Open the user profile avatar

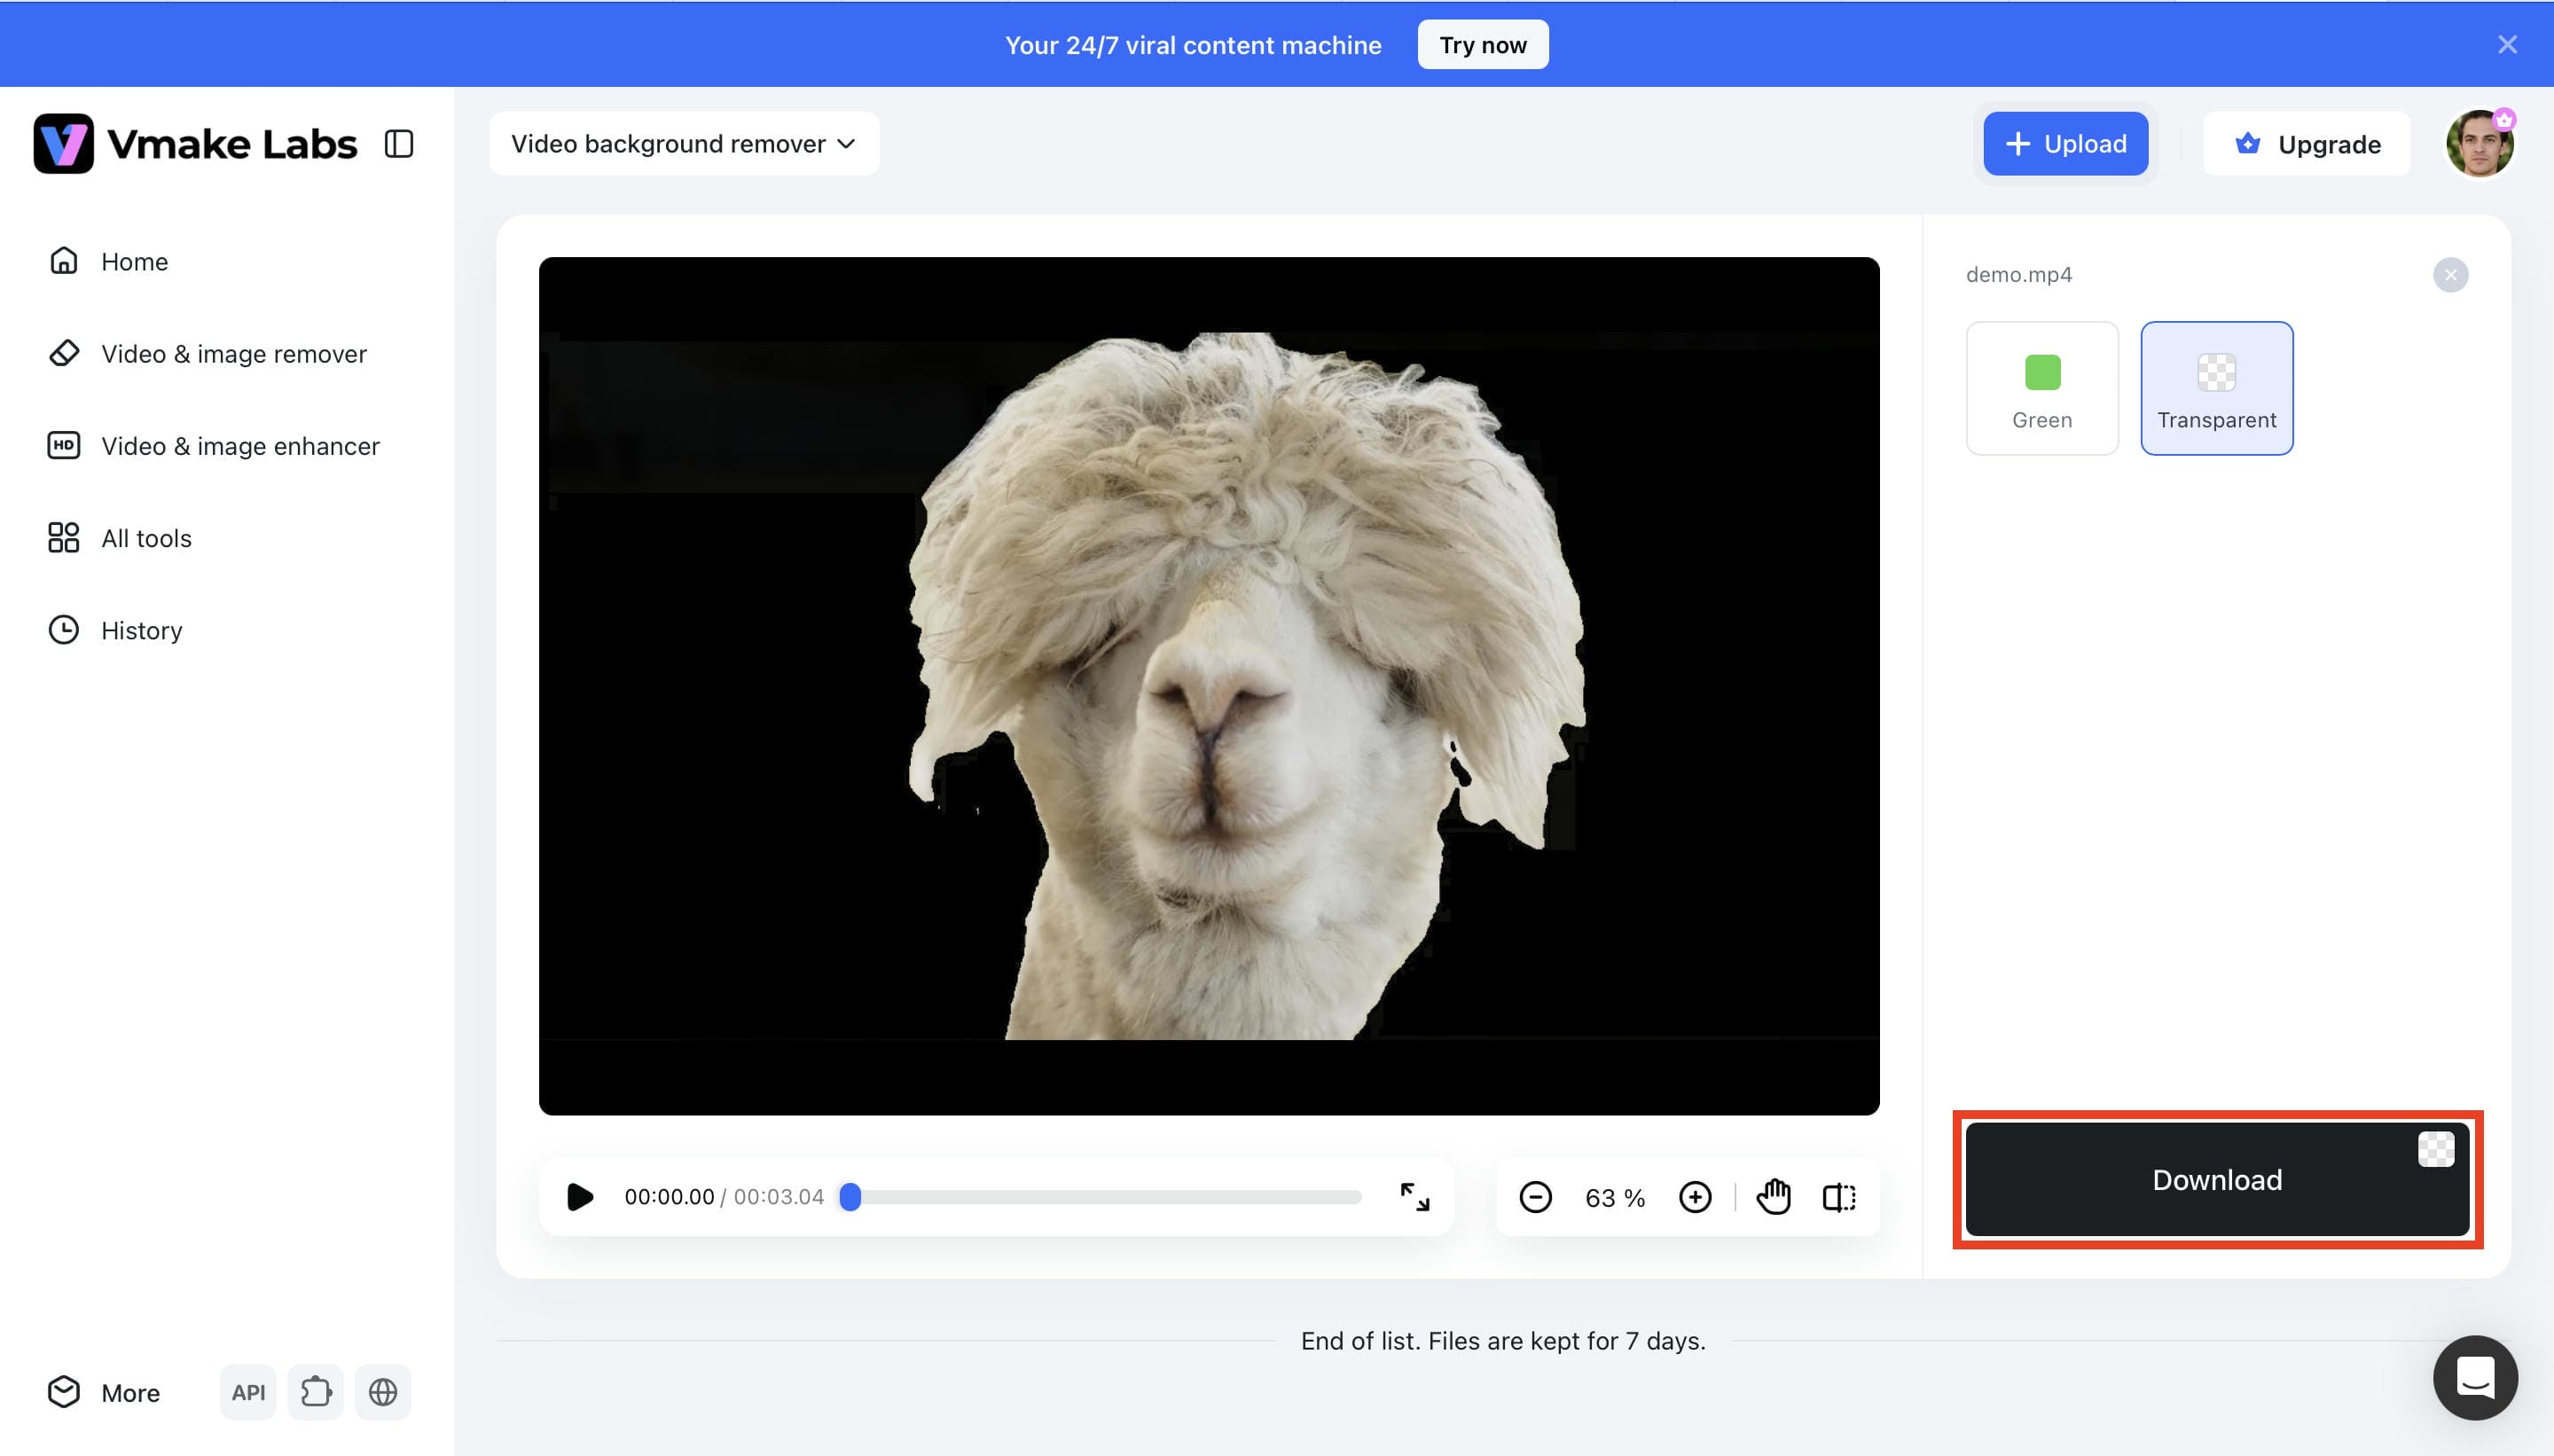tap(2480, 144)
